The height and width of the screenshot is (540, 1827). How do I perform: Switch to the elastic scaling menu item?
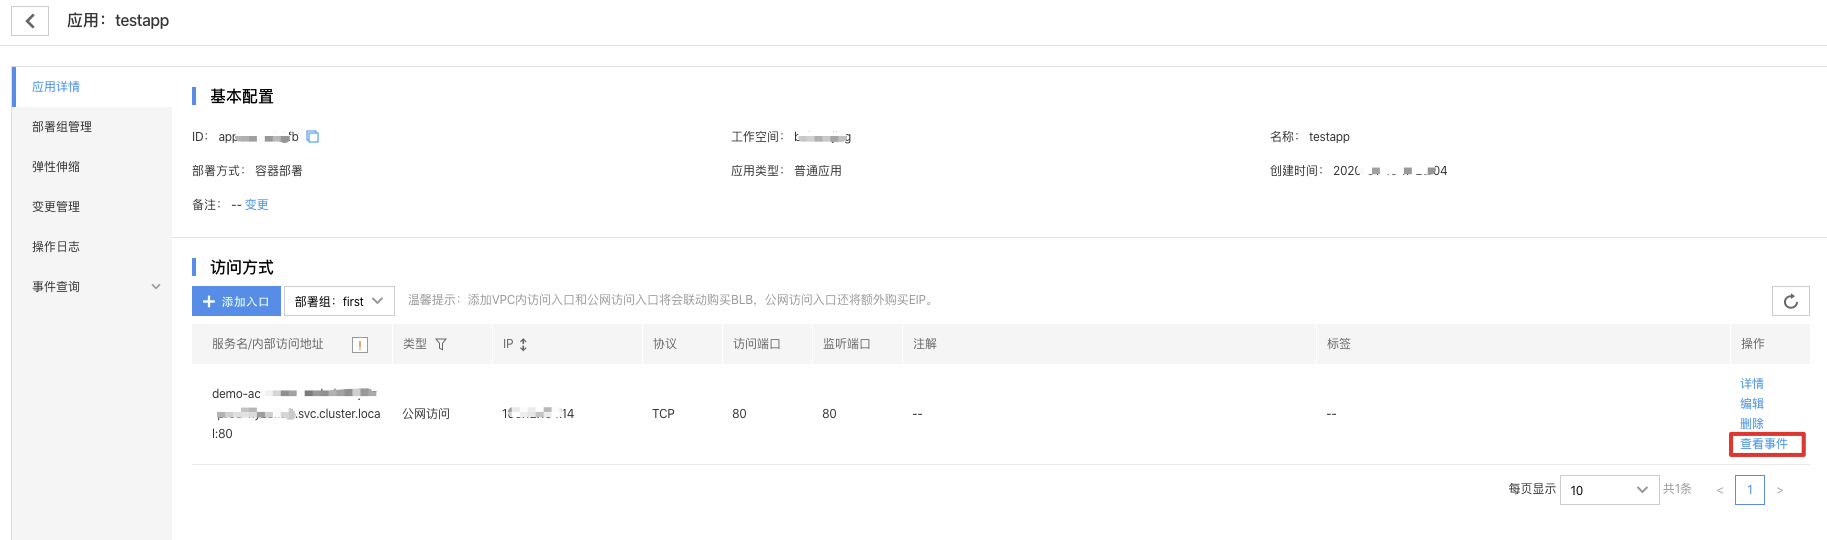coord(56,167)
